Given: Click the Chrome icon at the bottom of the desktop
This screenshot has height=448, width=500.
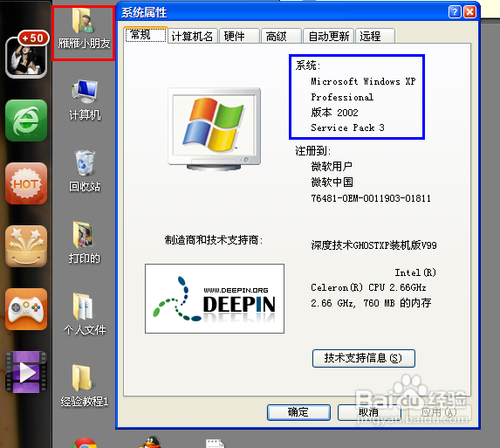Looking at the screenshot, I should [x=85, y=443].
